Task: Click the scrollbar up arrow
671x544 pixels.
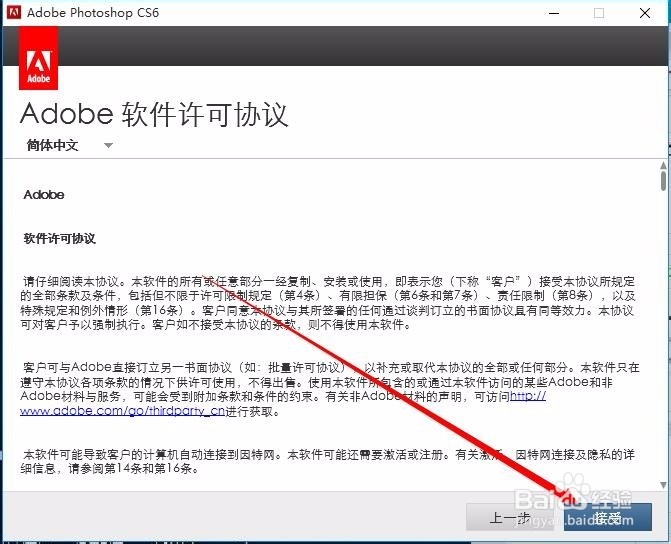Action: pyautogui.click(x=663, y=165)
